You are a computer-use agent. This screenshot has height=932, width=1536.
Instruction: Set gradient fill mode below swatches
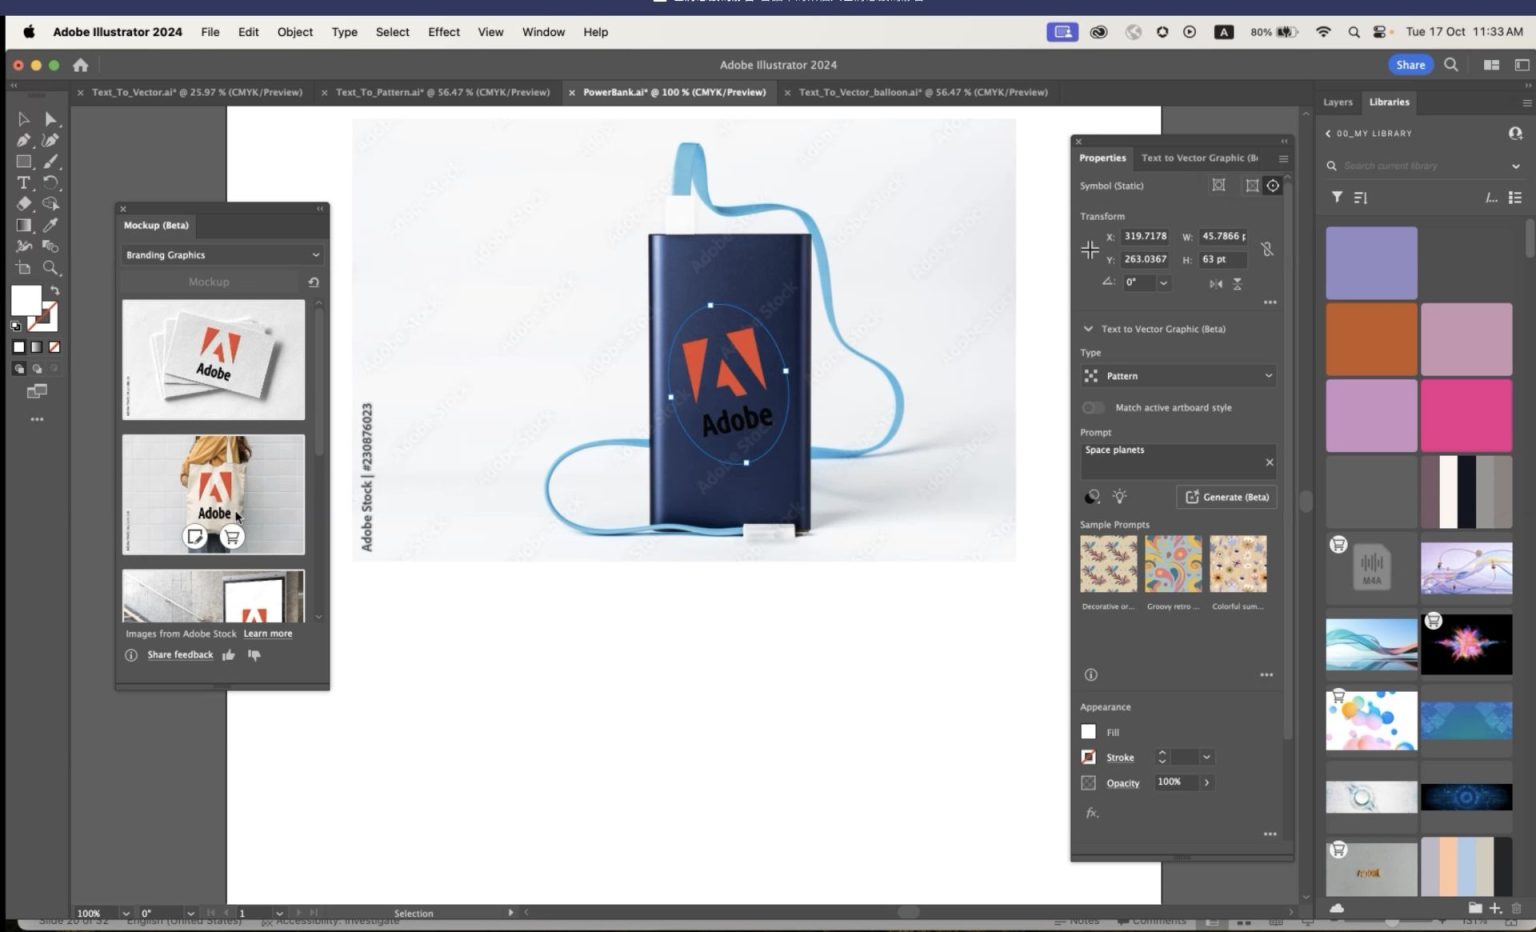point(36,347)
